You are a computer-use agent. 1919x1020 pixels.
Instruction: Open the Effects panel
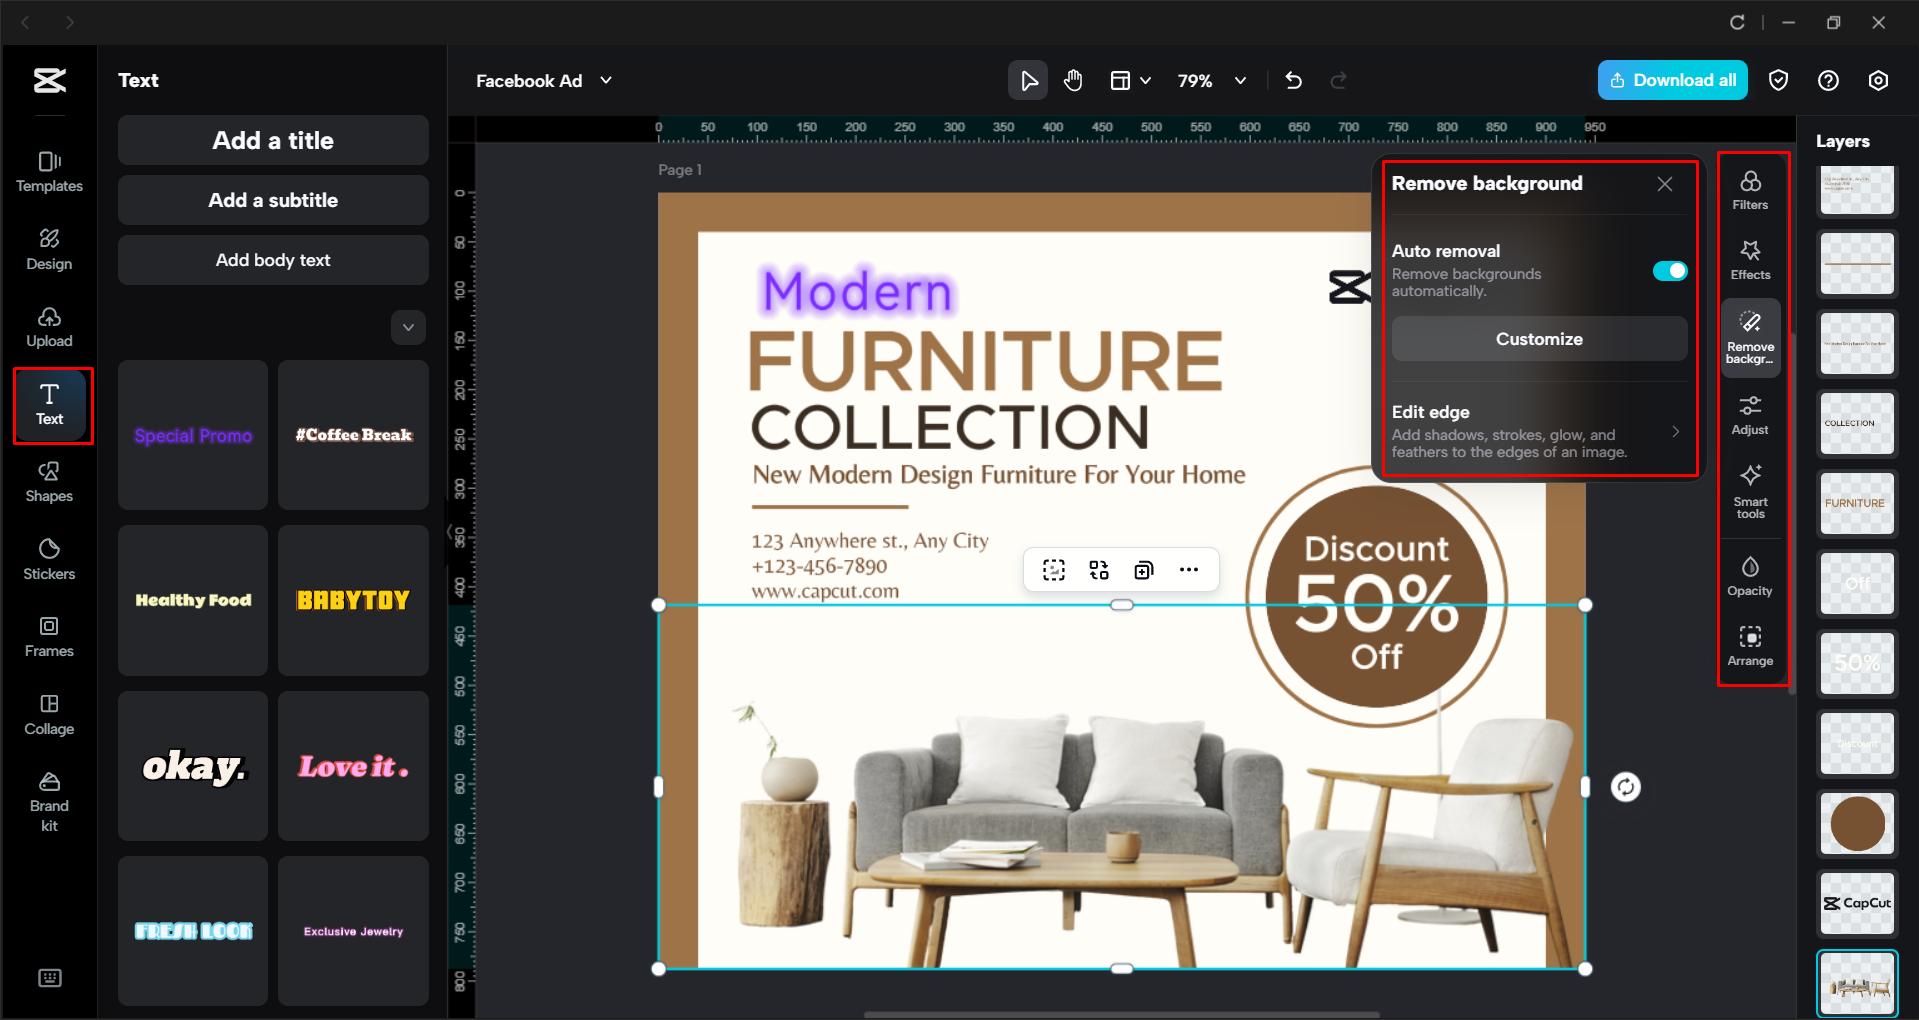tap(1750, 258)
